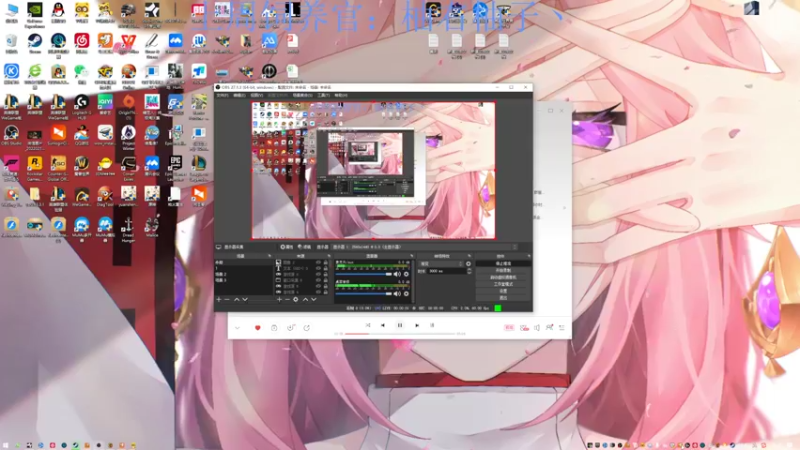The width and height of the screenshot is (800, 450).
Task: Open the playlist queue in music player
Action: pos(562,328)
